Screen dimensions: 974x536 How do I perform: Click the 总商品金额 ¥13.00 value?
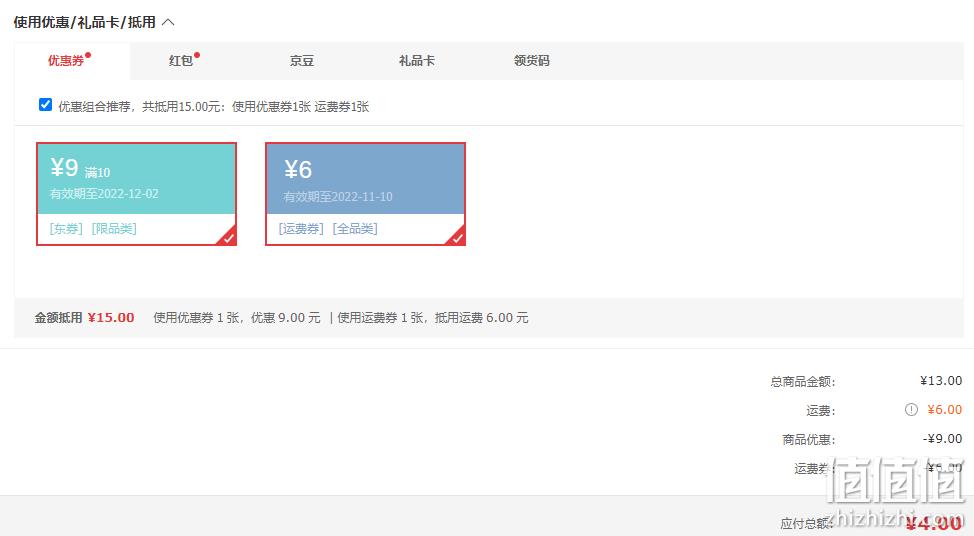[x=941, y=381]
